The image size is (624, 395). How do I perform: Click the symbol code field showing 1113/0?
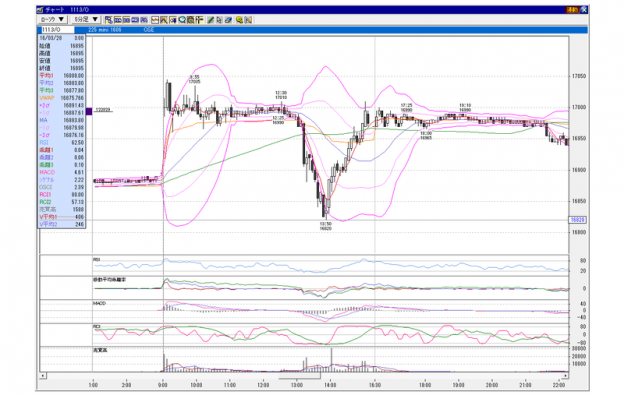tap(57, 30)
